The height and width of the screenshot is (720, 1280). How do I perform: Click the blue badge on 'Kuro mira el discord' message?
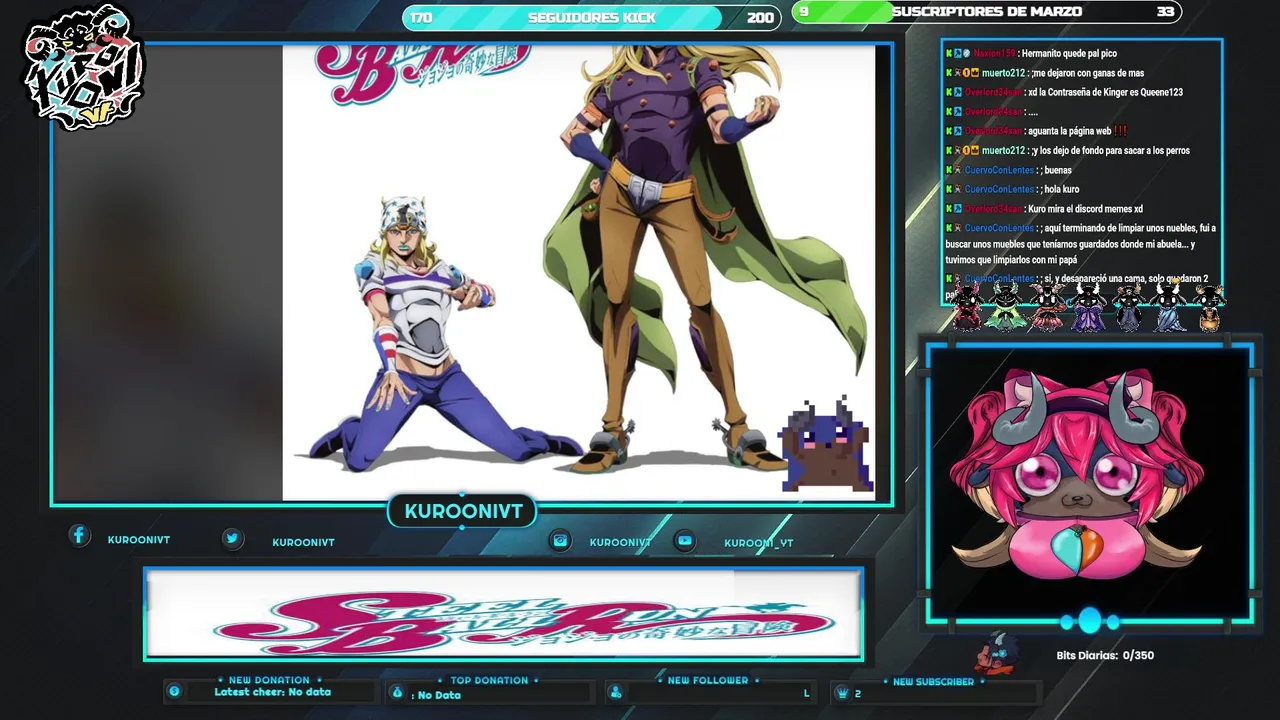[958, 209]
